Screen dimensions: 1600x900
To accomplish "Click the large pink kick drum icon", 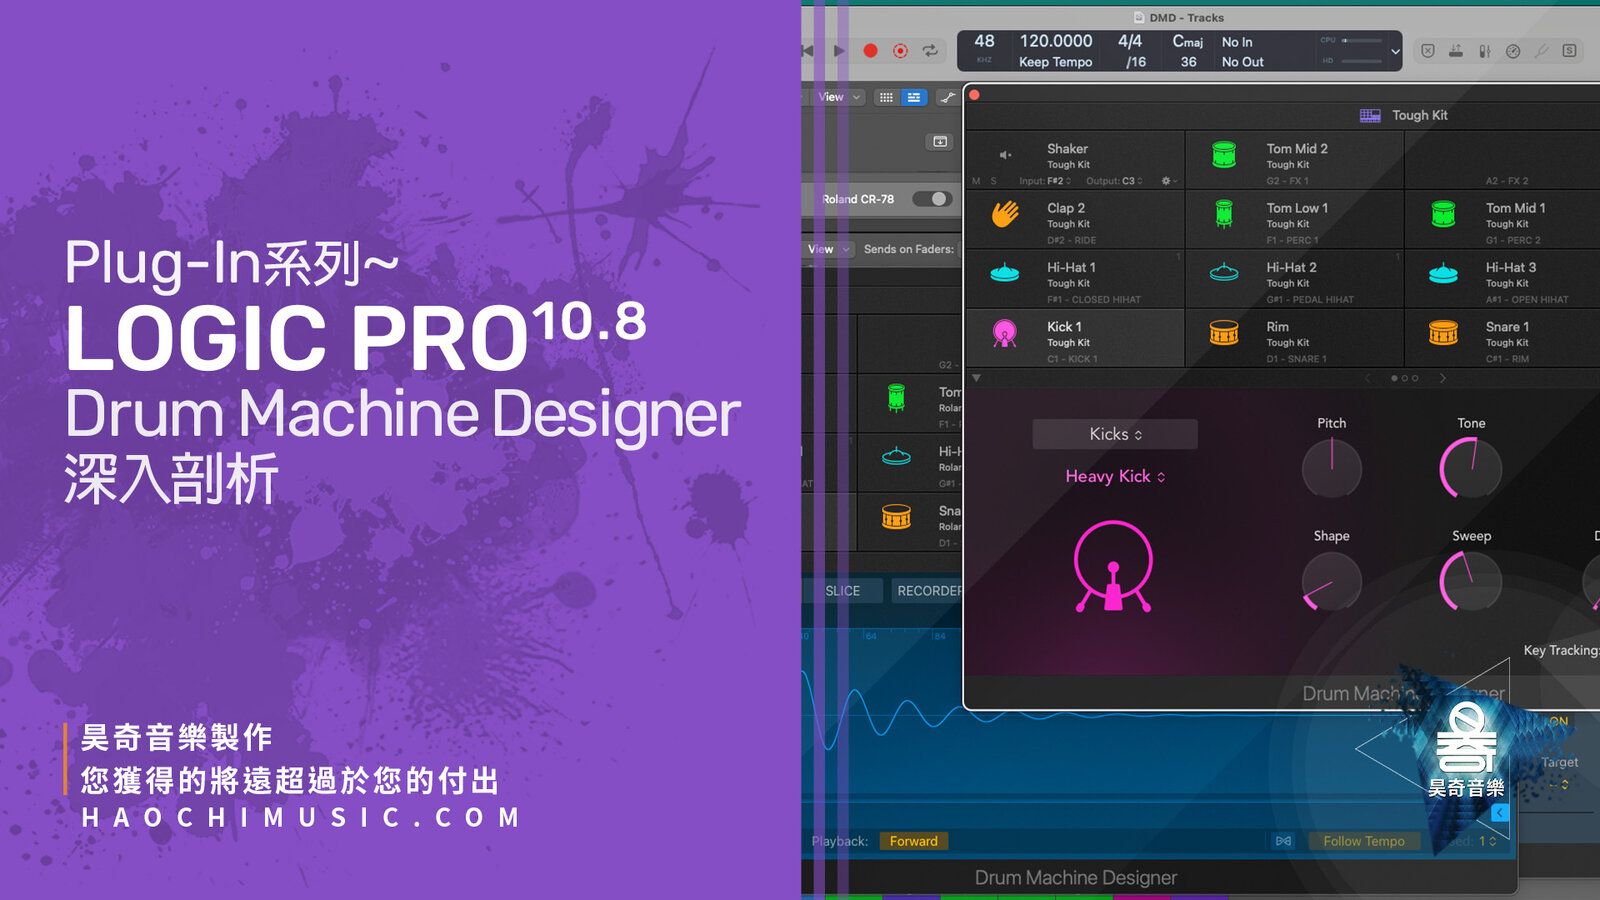I will [x=1113, y=567].
